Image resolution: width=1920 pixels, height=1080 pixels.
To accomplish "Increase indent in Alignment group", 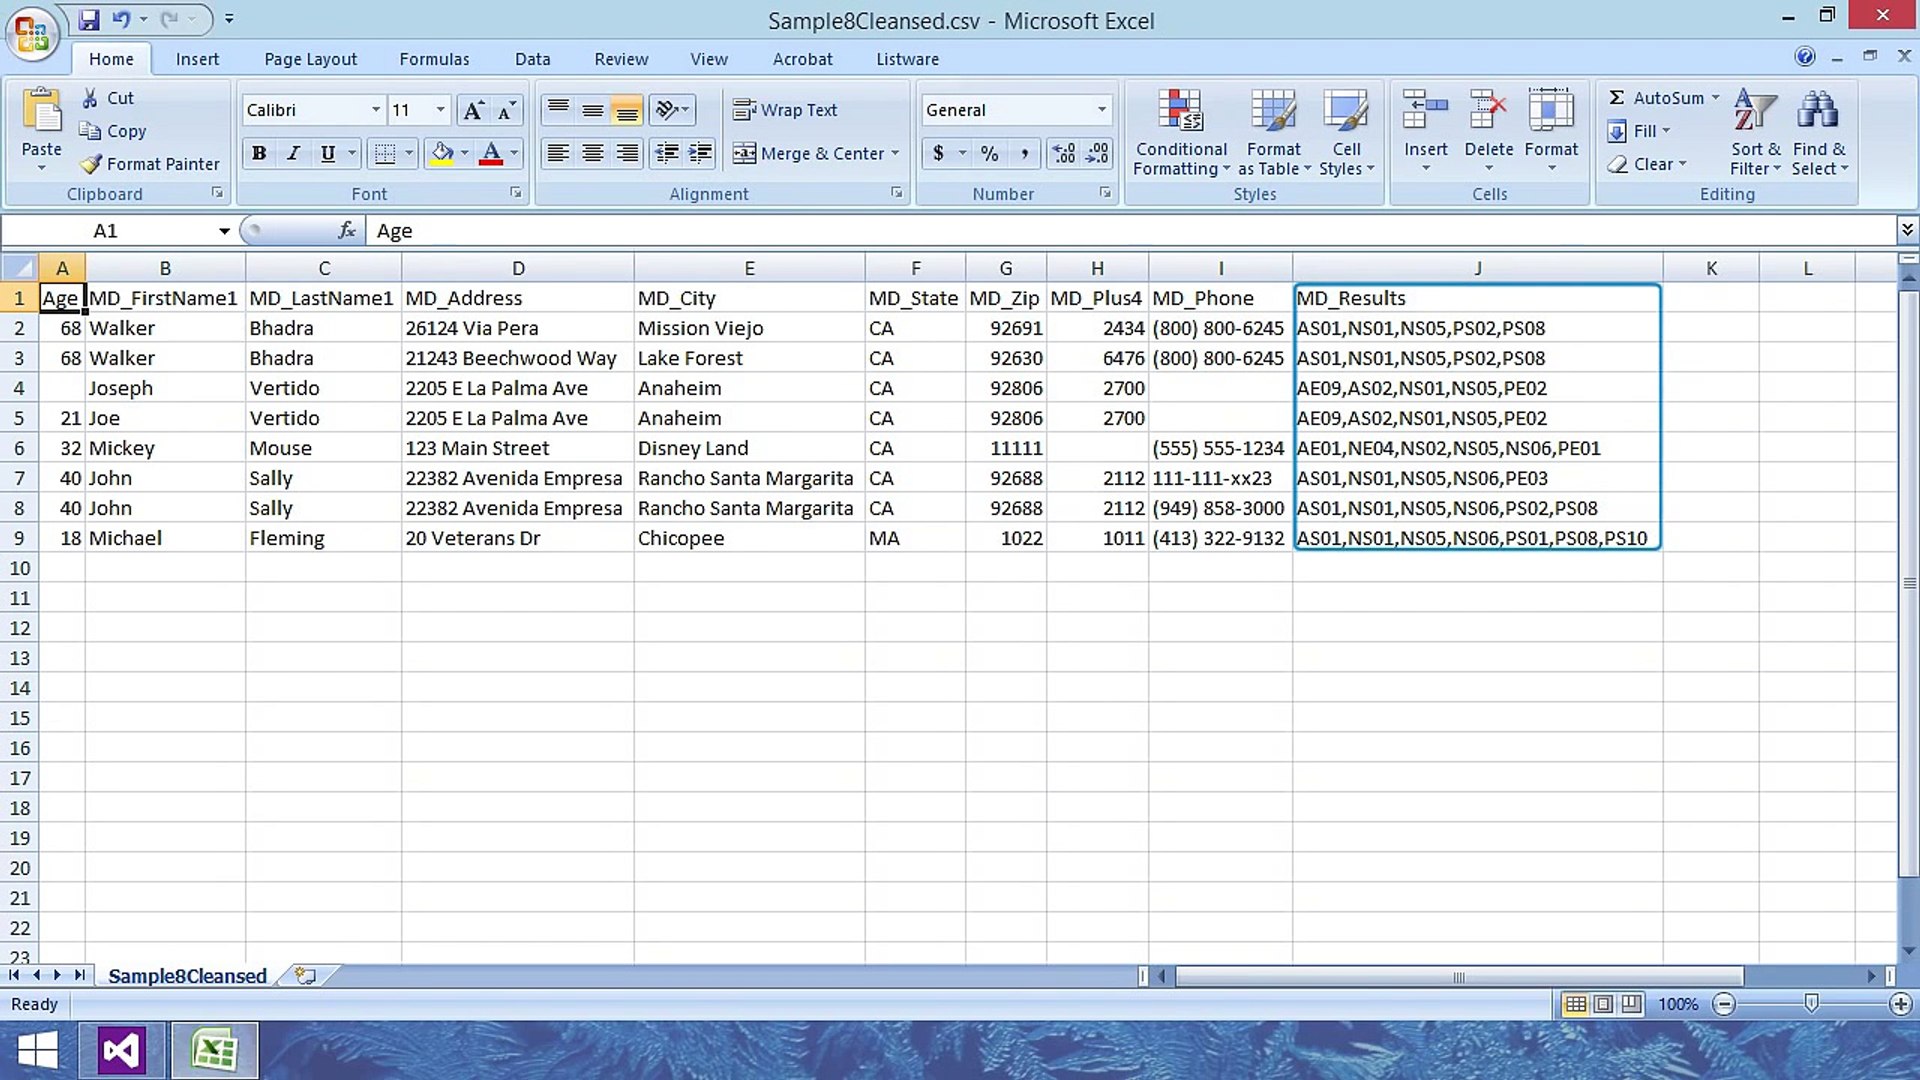I will (x=700, y=153).
